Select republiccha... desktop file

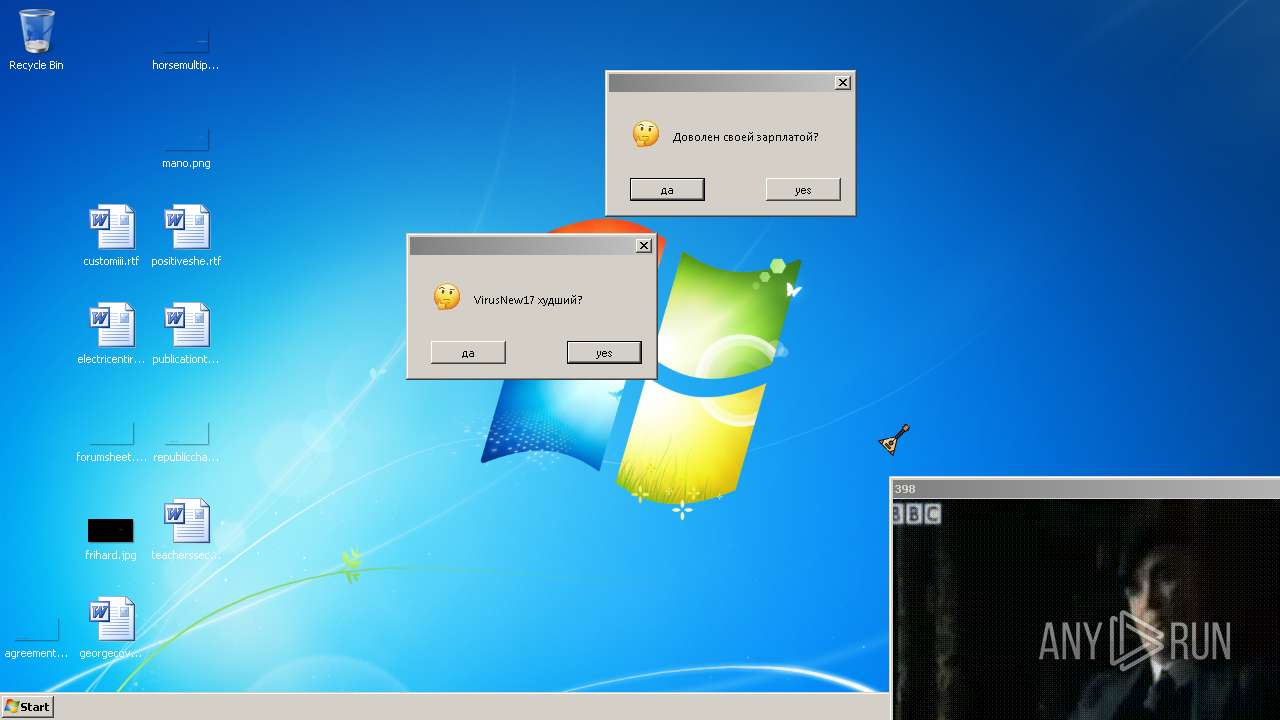click(x=186, y=441)
